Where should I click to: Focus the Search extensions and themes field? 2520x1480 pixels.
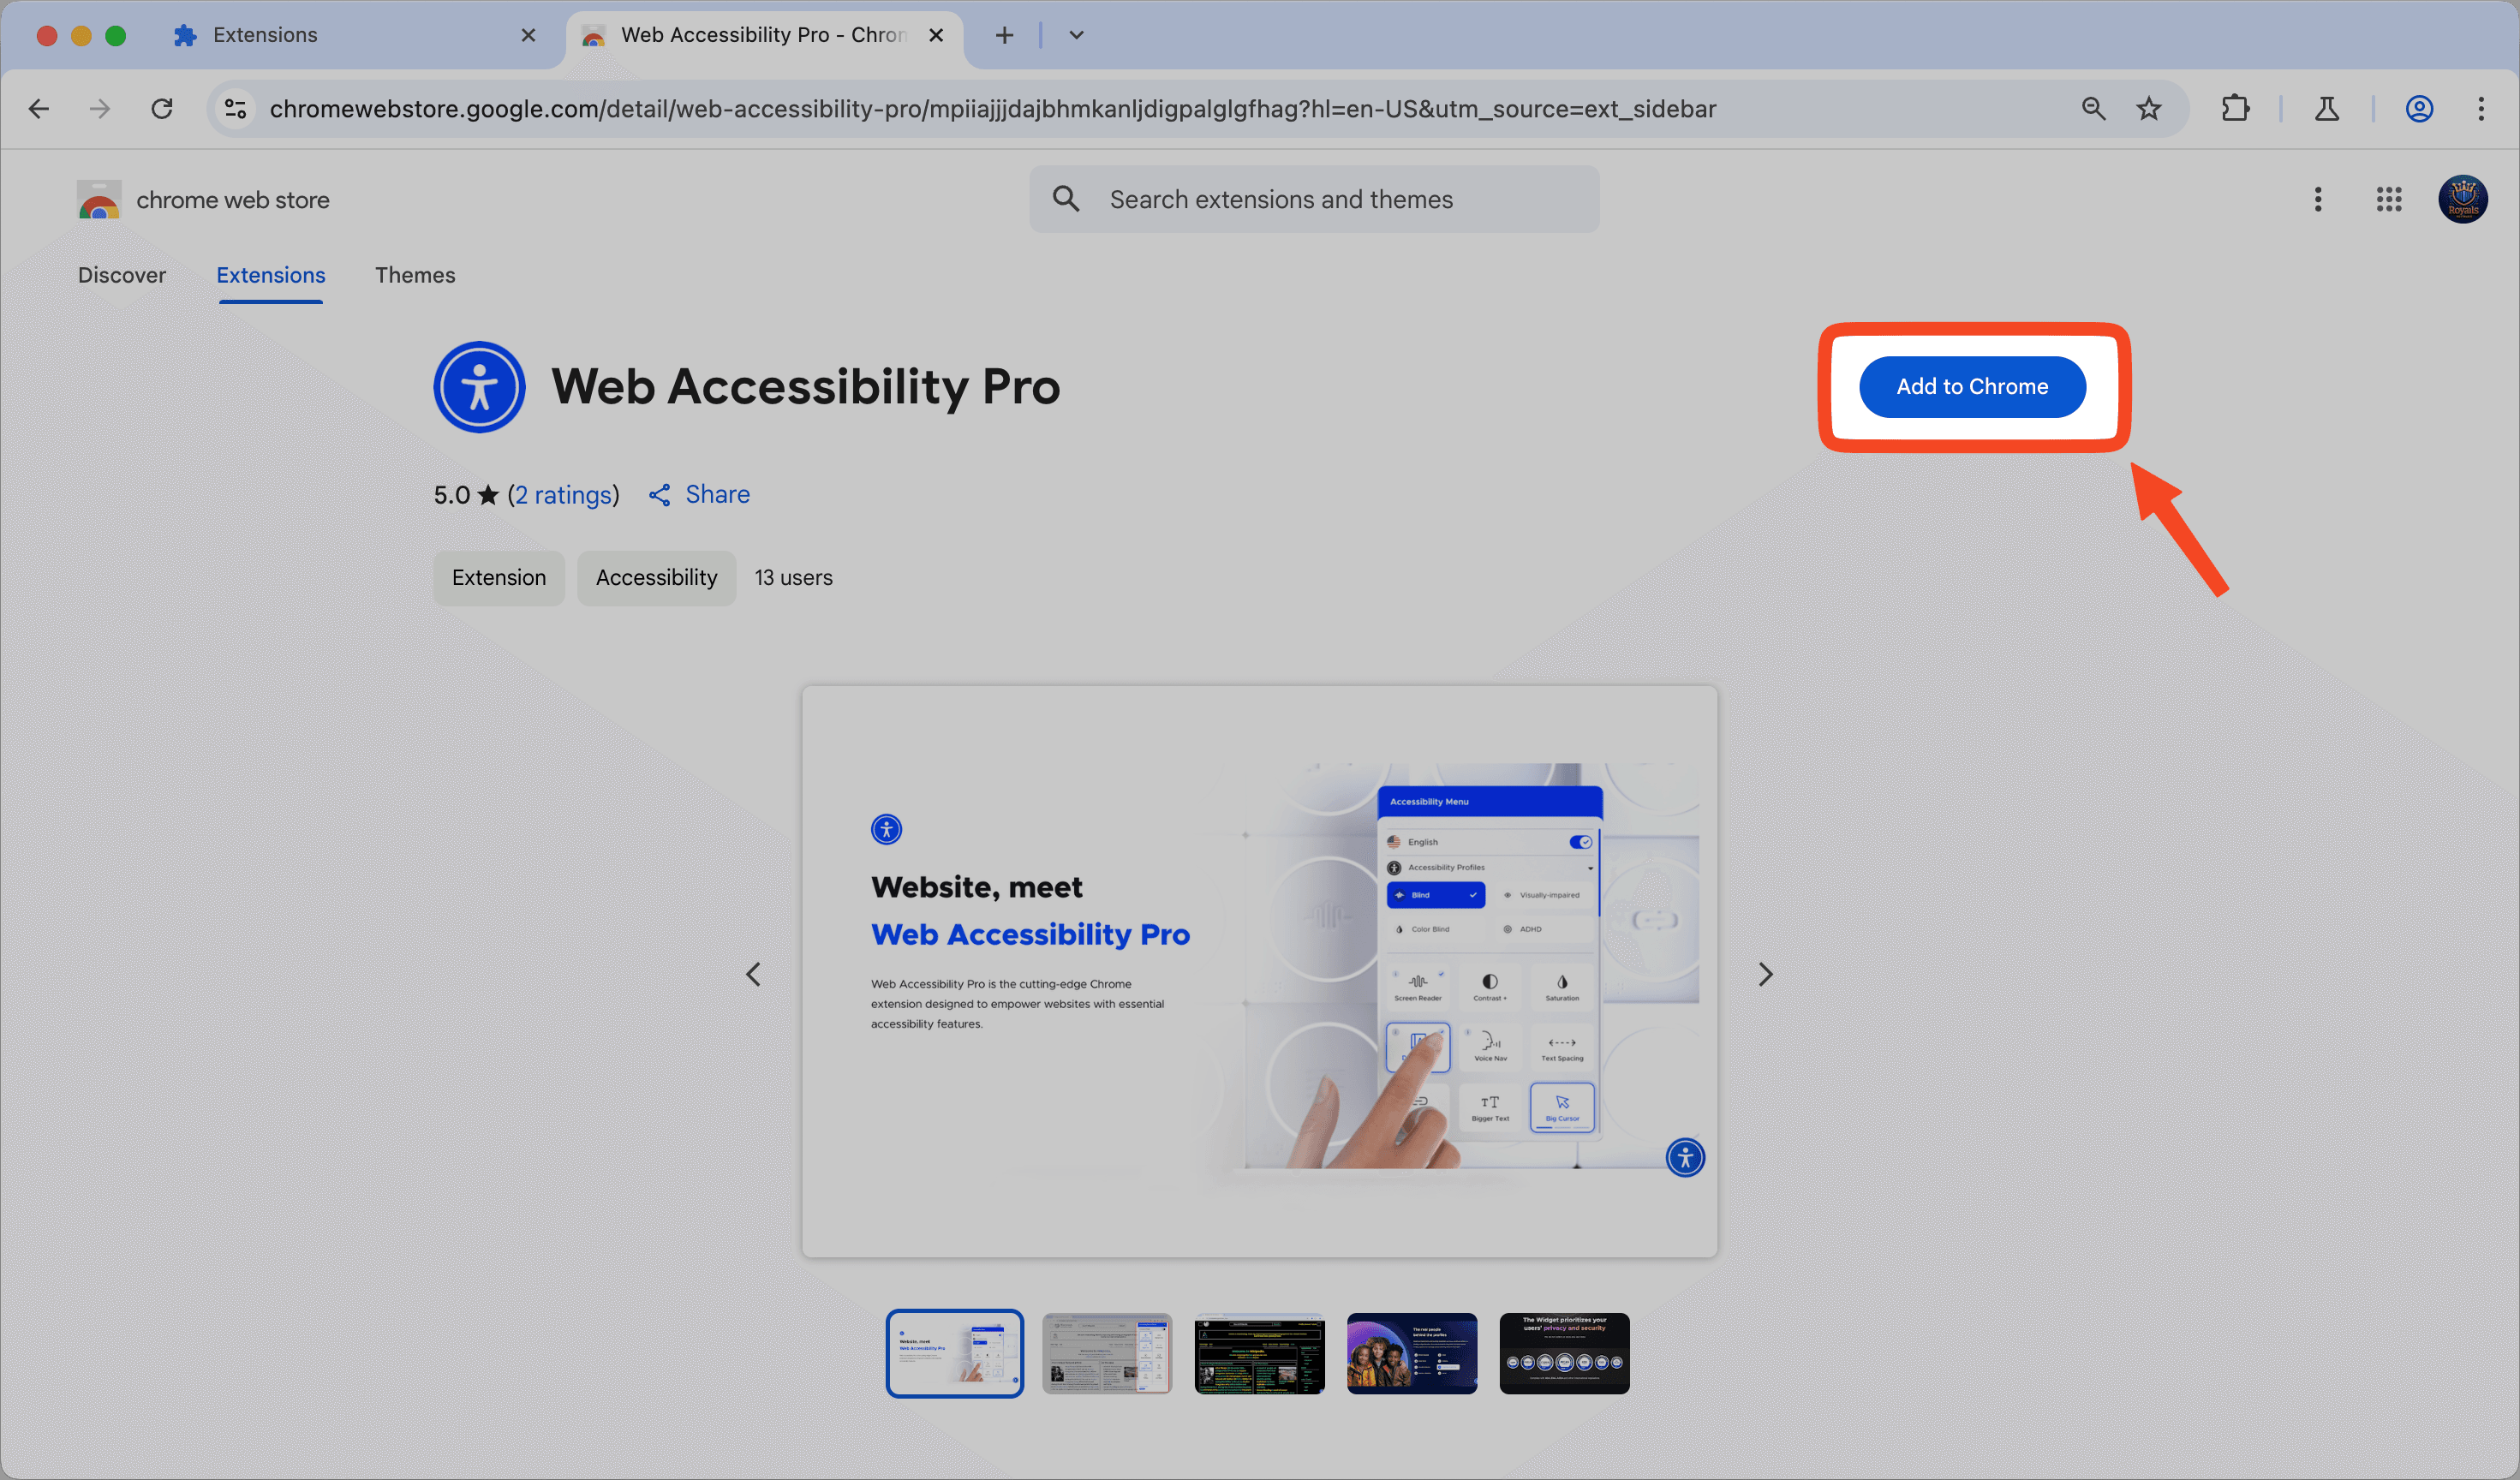point(1314,200)
